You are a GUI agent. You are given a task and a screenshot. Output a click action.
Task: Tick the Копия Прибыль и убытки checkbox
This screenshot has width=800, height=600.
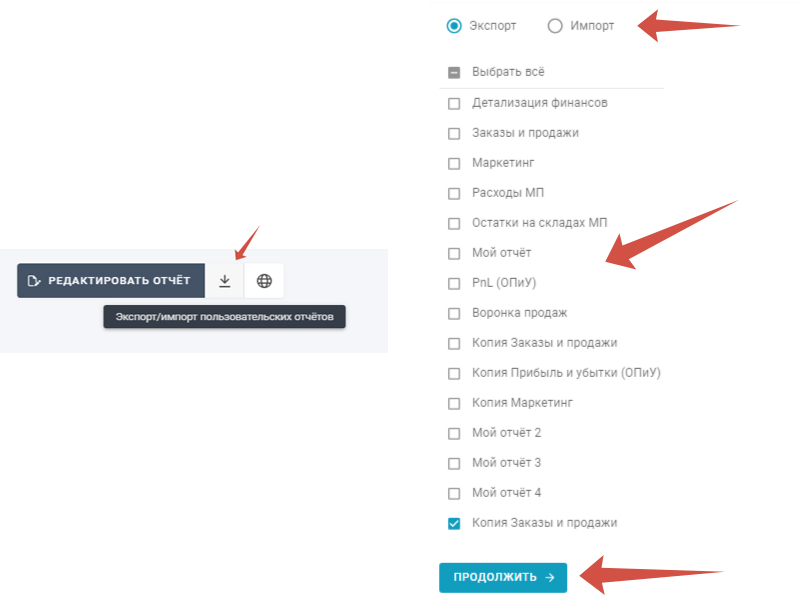tap(454, 373)
